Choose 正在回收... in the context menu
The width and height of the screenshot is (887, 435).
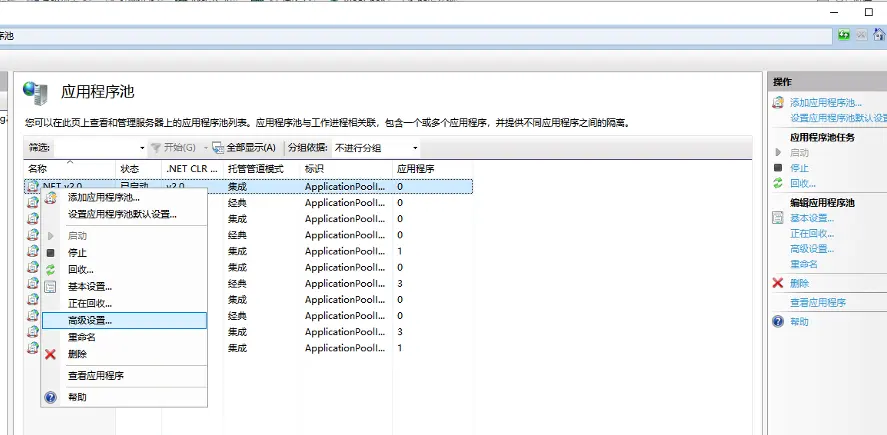[90, 304]
